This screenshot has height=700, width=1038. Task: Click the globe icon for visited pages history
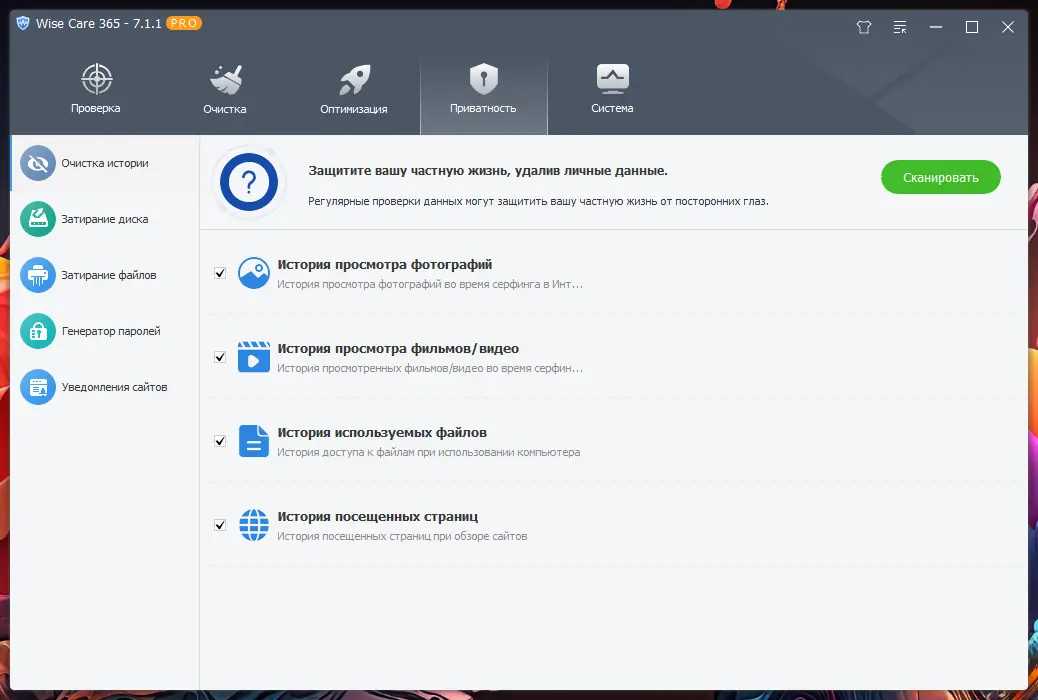point(253,524)
